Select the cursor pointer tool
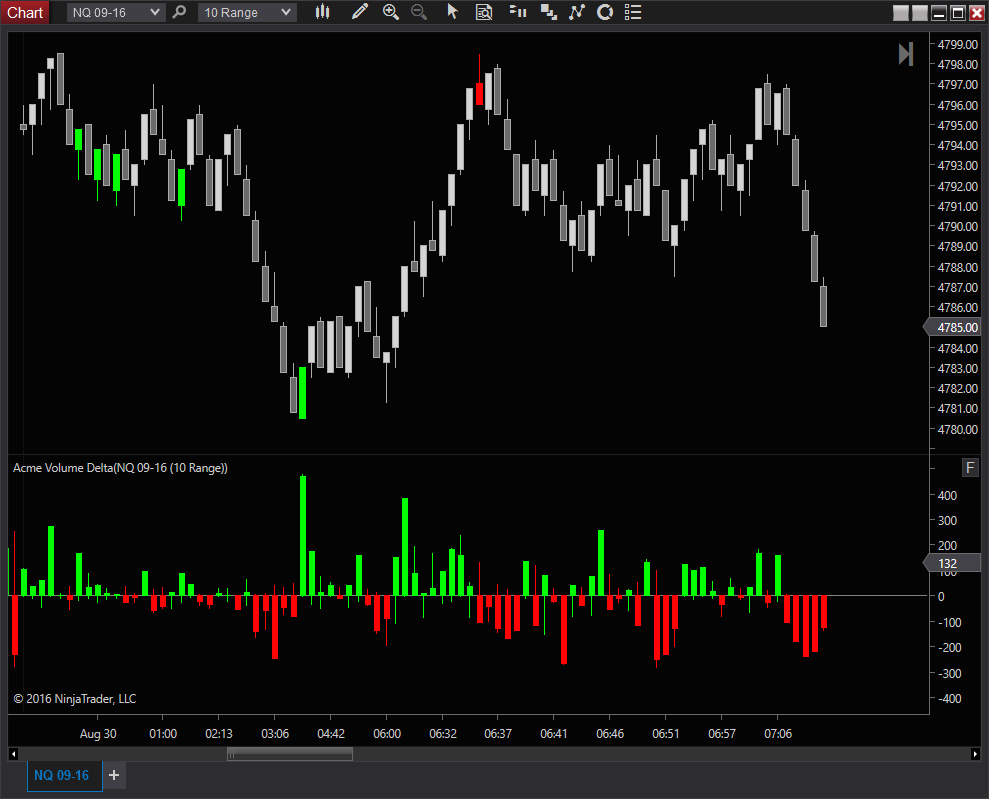Screen dimensions: 989x799 point(452,12)
